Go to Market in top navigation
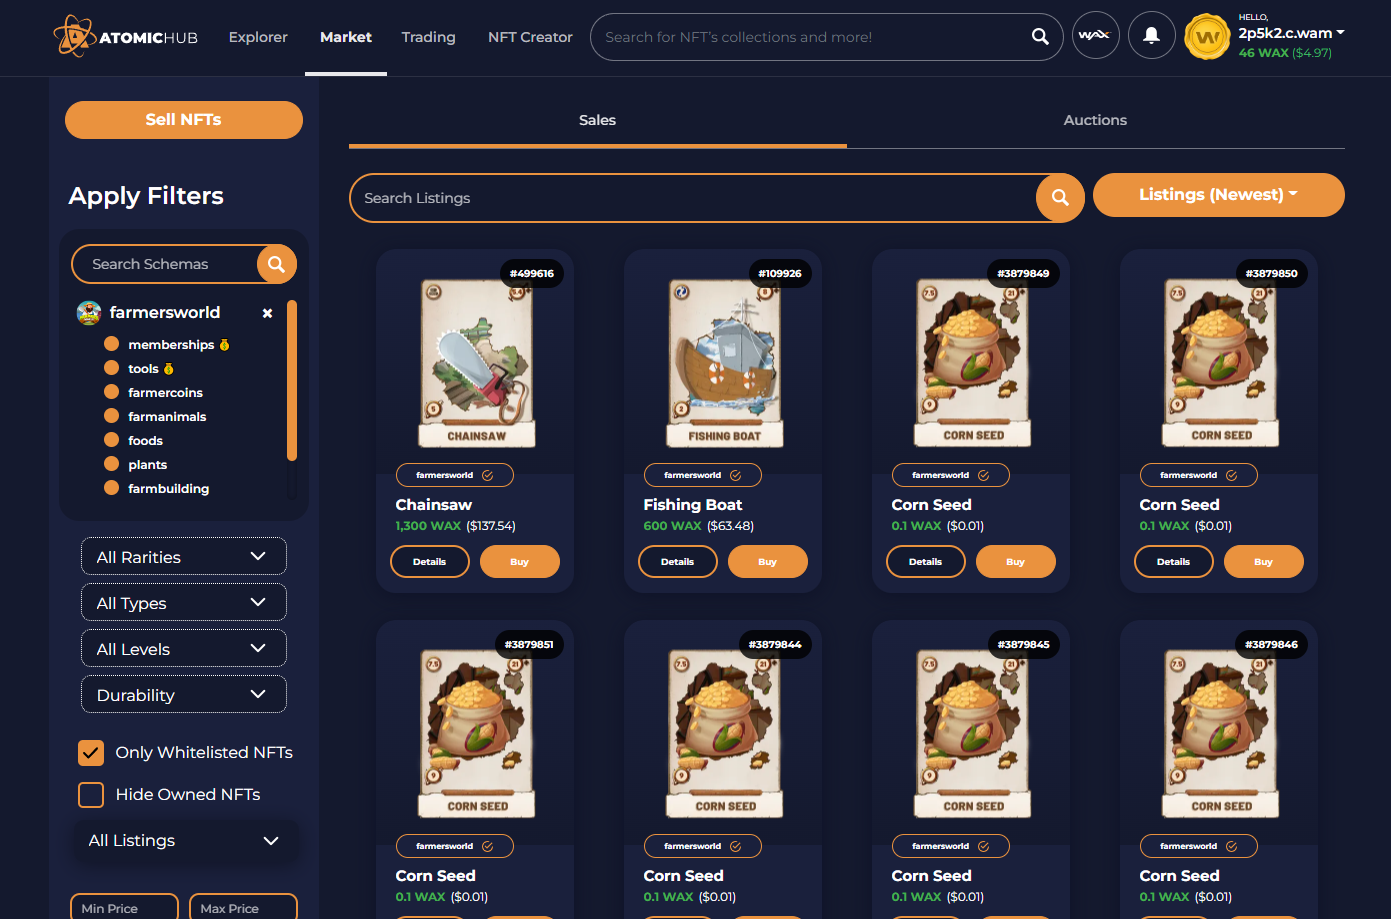The image size is (1391, 919). coord(346,37)
